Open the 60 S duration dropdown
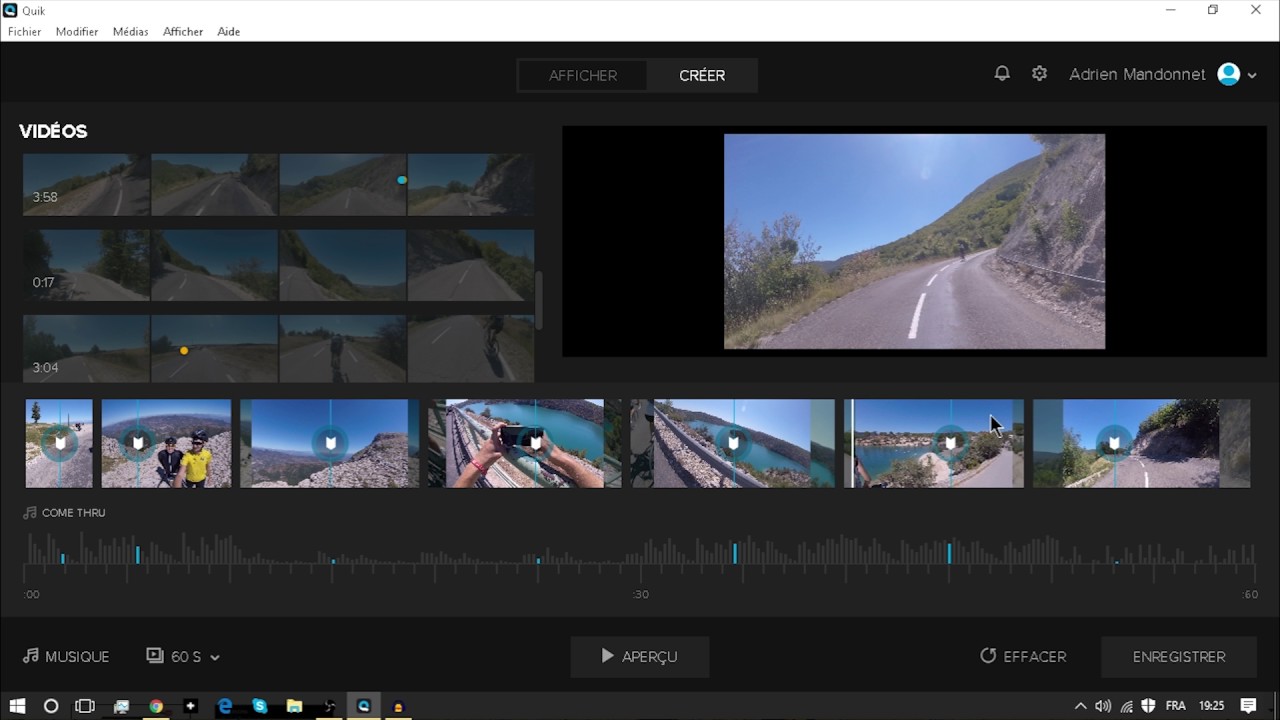Image resolution: width=1280 pixels, height=720 pixels. tap(183, 657)
